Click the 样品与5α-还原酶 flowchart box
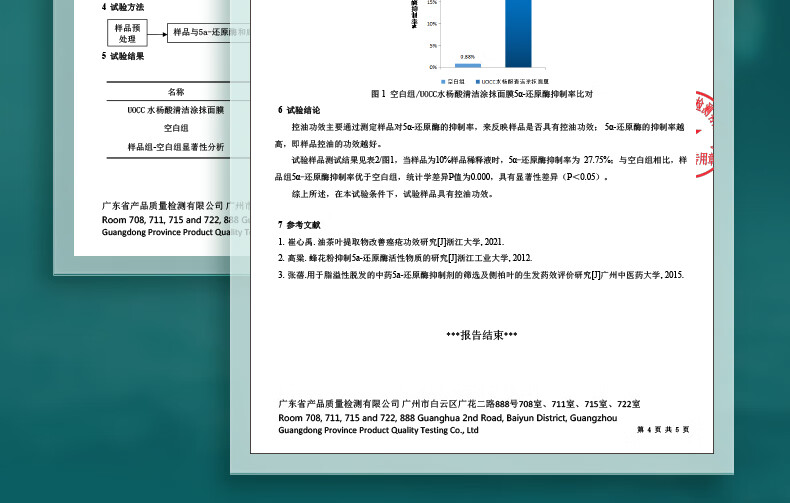The width and height of the screenshot is (790, 503). (200, 32)
